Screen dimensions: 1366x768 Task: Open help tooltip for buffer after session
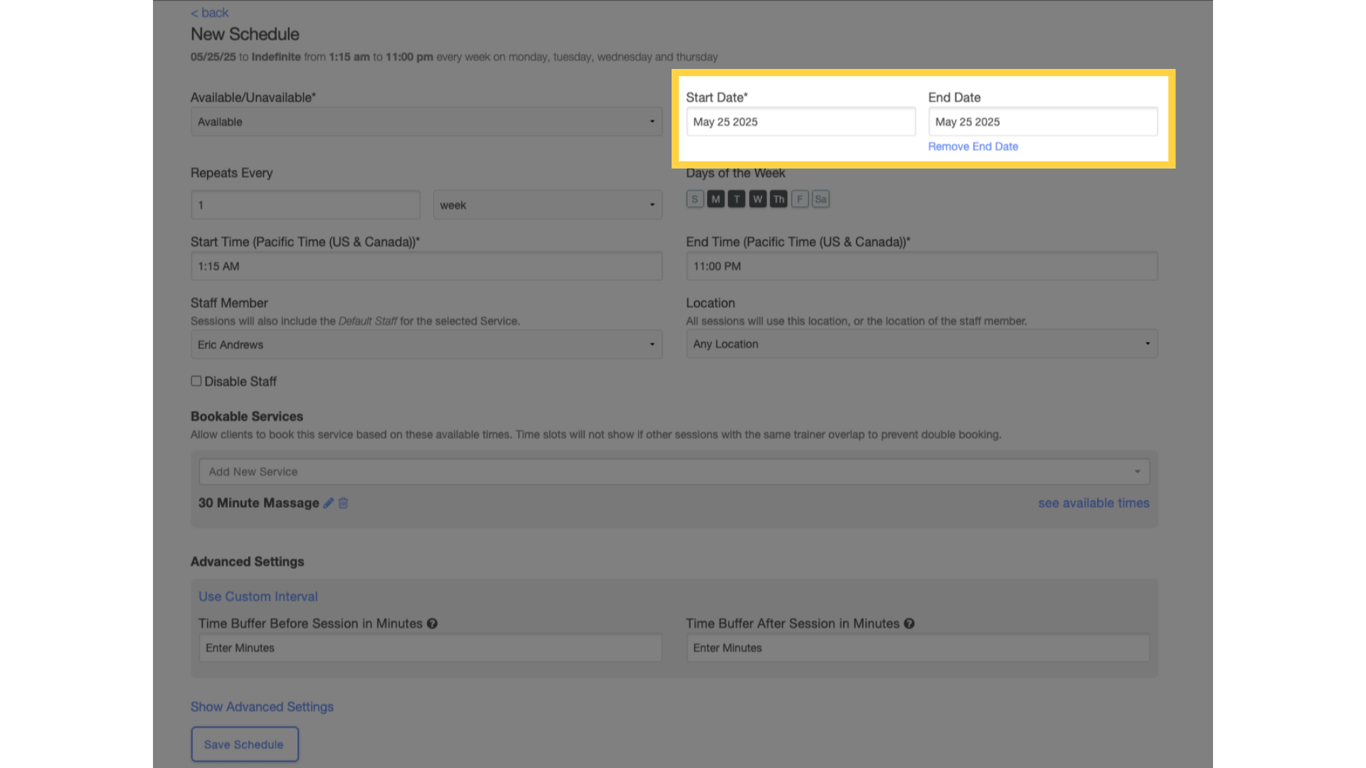point(909,623)
